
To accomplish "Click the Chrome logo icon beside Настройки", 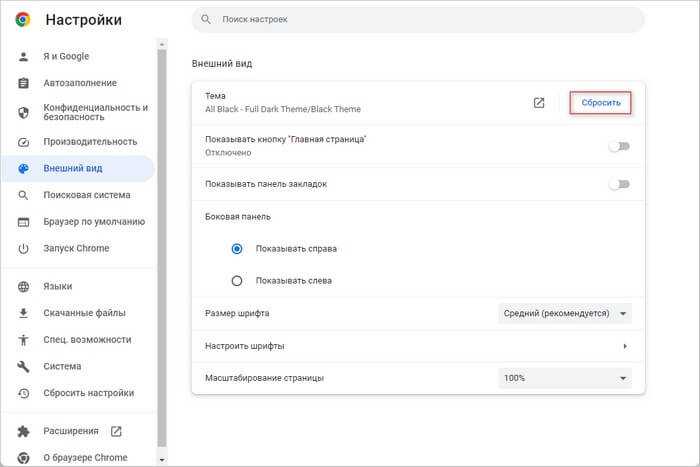I will coord(23,19).
